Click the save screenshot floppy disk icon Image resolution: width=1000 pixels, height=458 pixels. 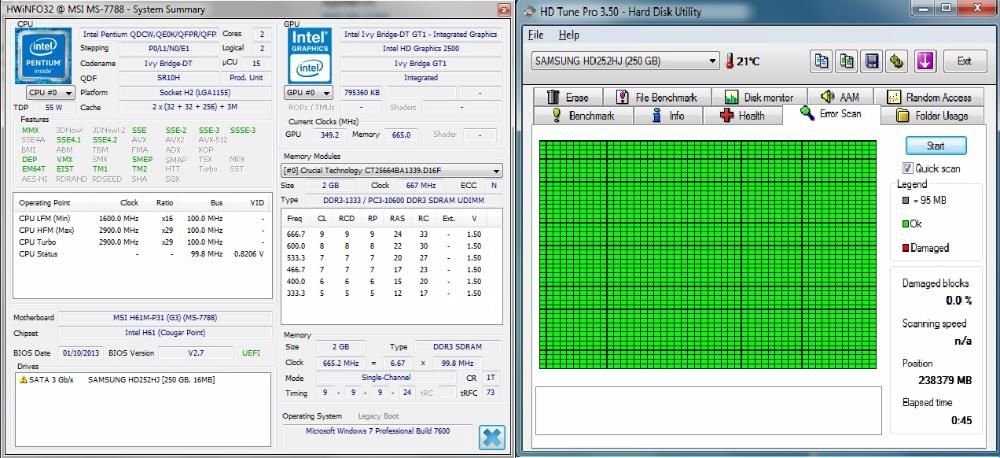pyautogui.click(x=872, y=61)
